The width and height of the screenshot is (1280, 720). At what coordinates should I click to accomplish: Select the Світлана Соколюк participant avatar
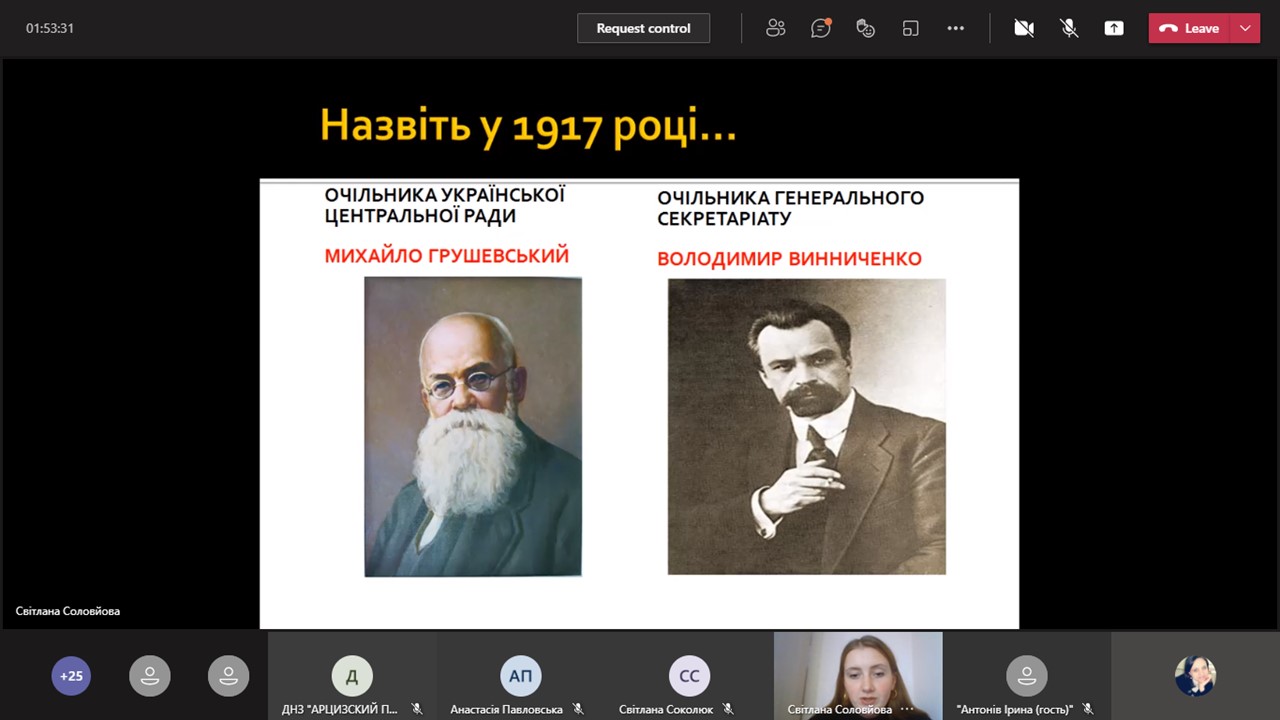(689, 676)
